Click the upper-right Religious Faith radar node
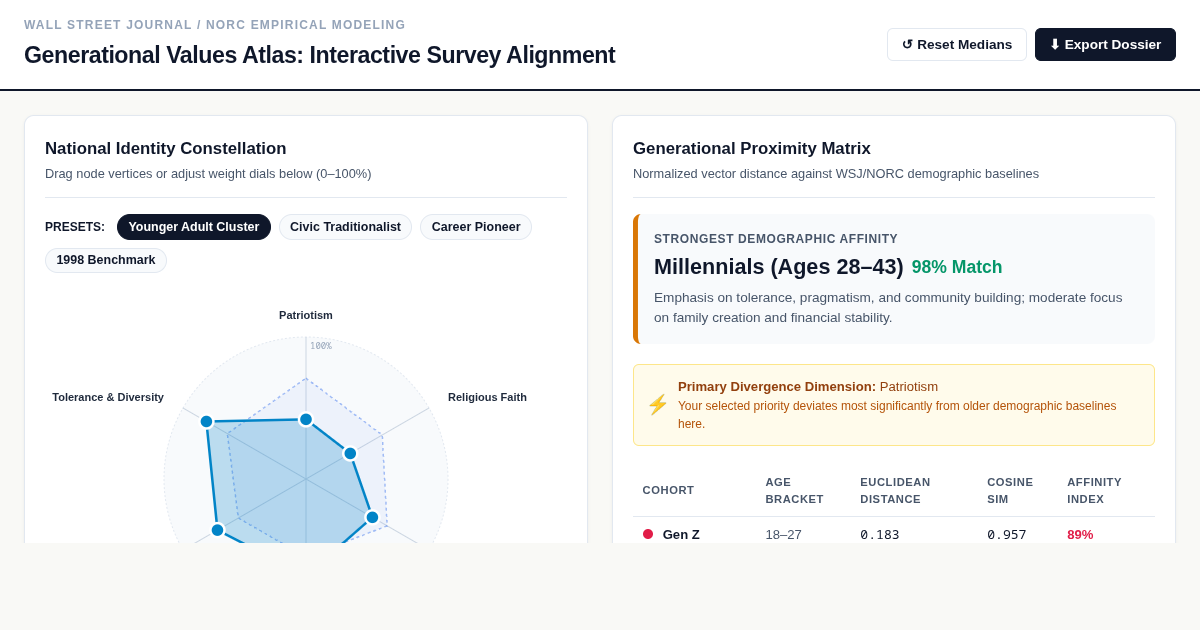 click(x=350, y=453)
